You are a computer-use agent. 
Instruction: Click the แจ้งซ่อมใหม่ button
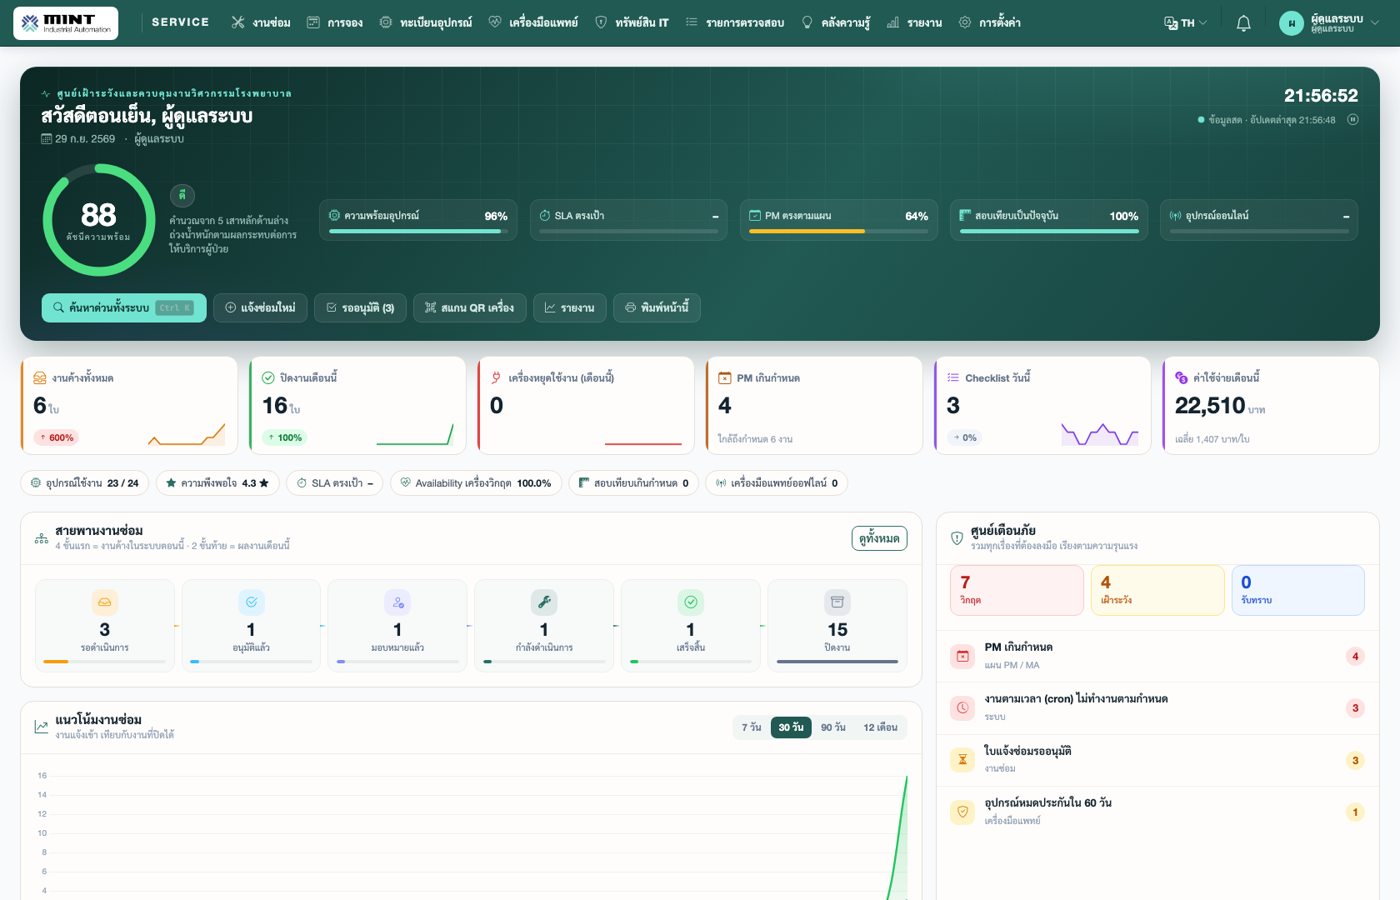pos(260,308)
